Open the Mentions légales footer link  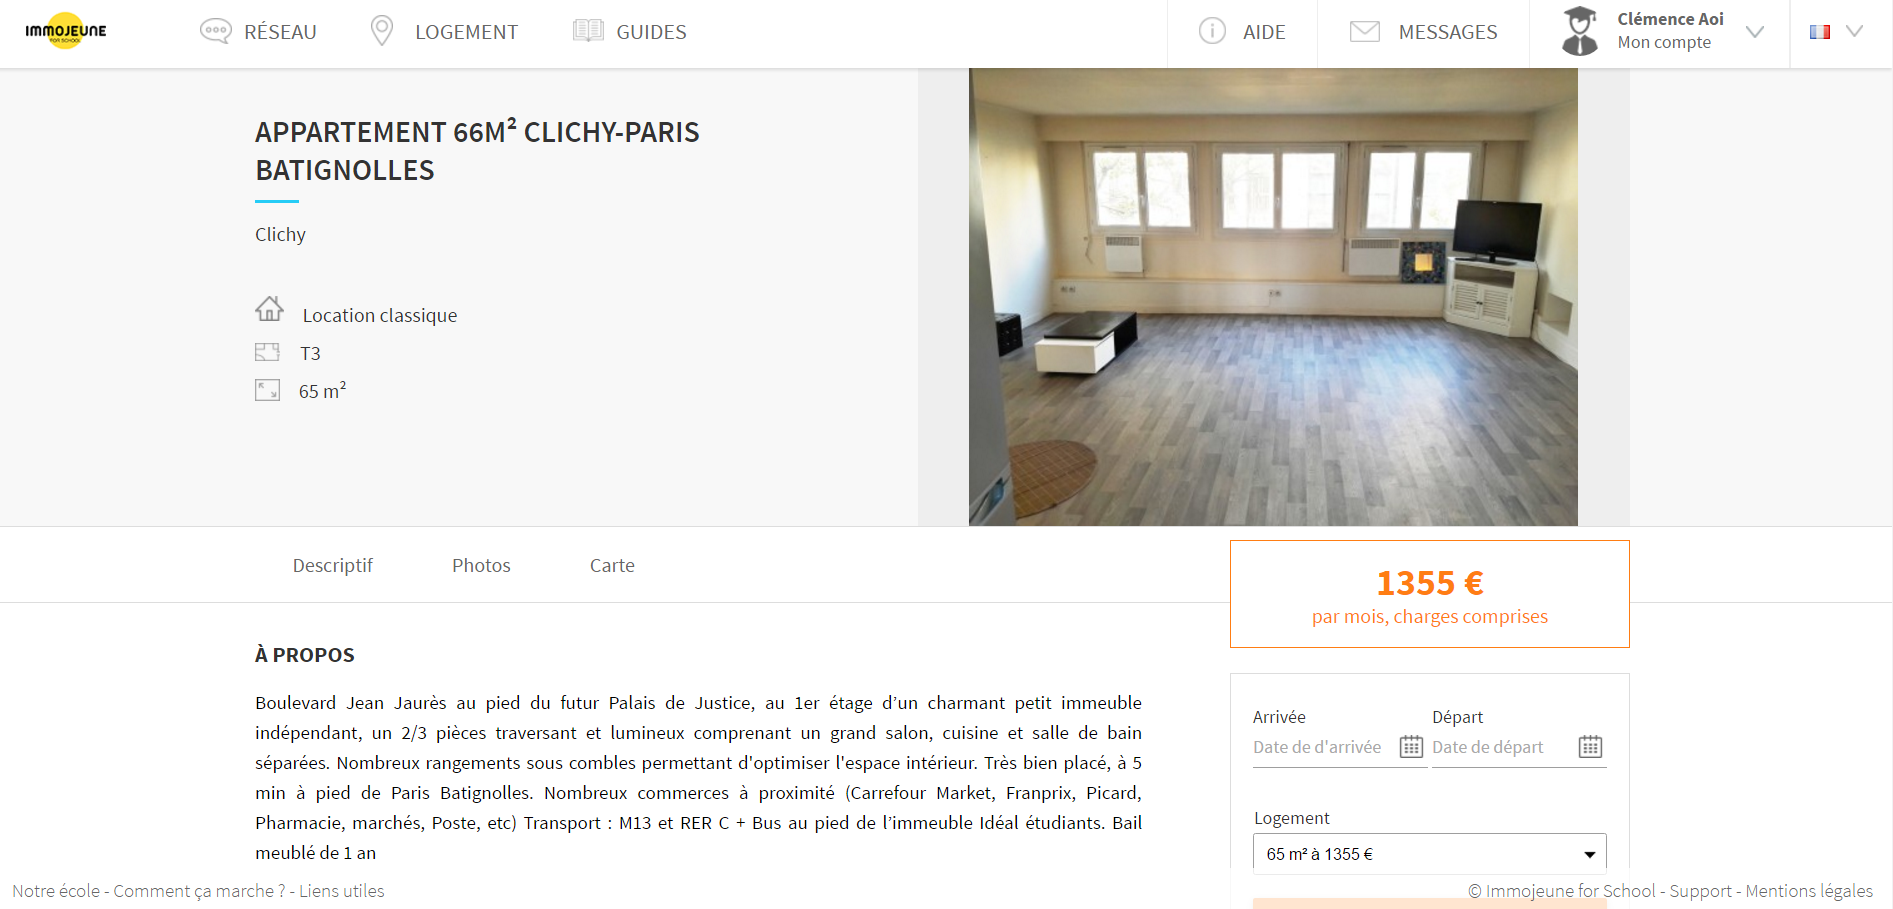point(1809,891)
